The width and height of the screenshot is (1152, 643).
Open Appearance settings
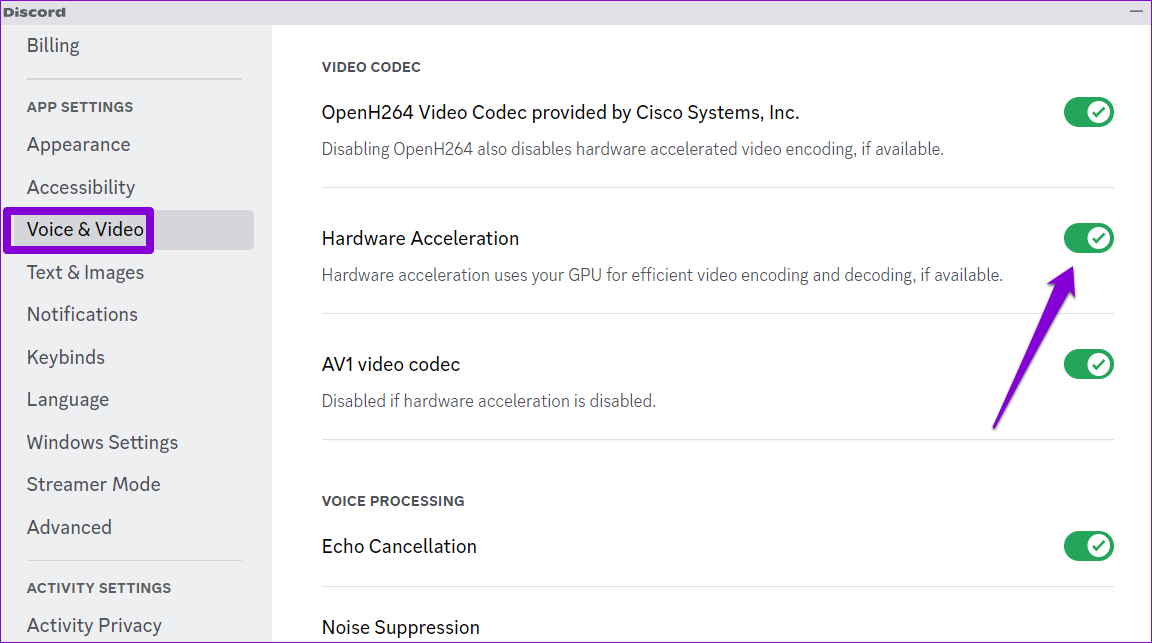coord(78,144)
